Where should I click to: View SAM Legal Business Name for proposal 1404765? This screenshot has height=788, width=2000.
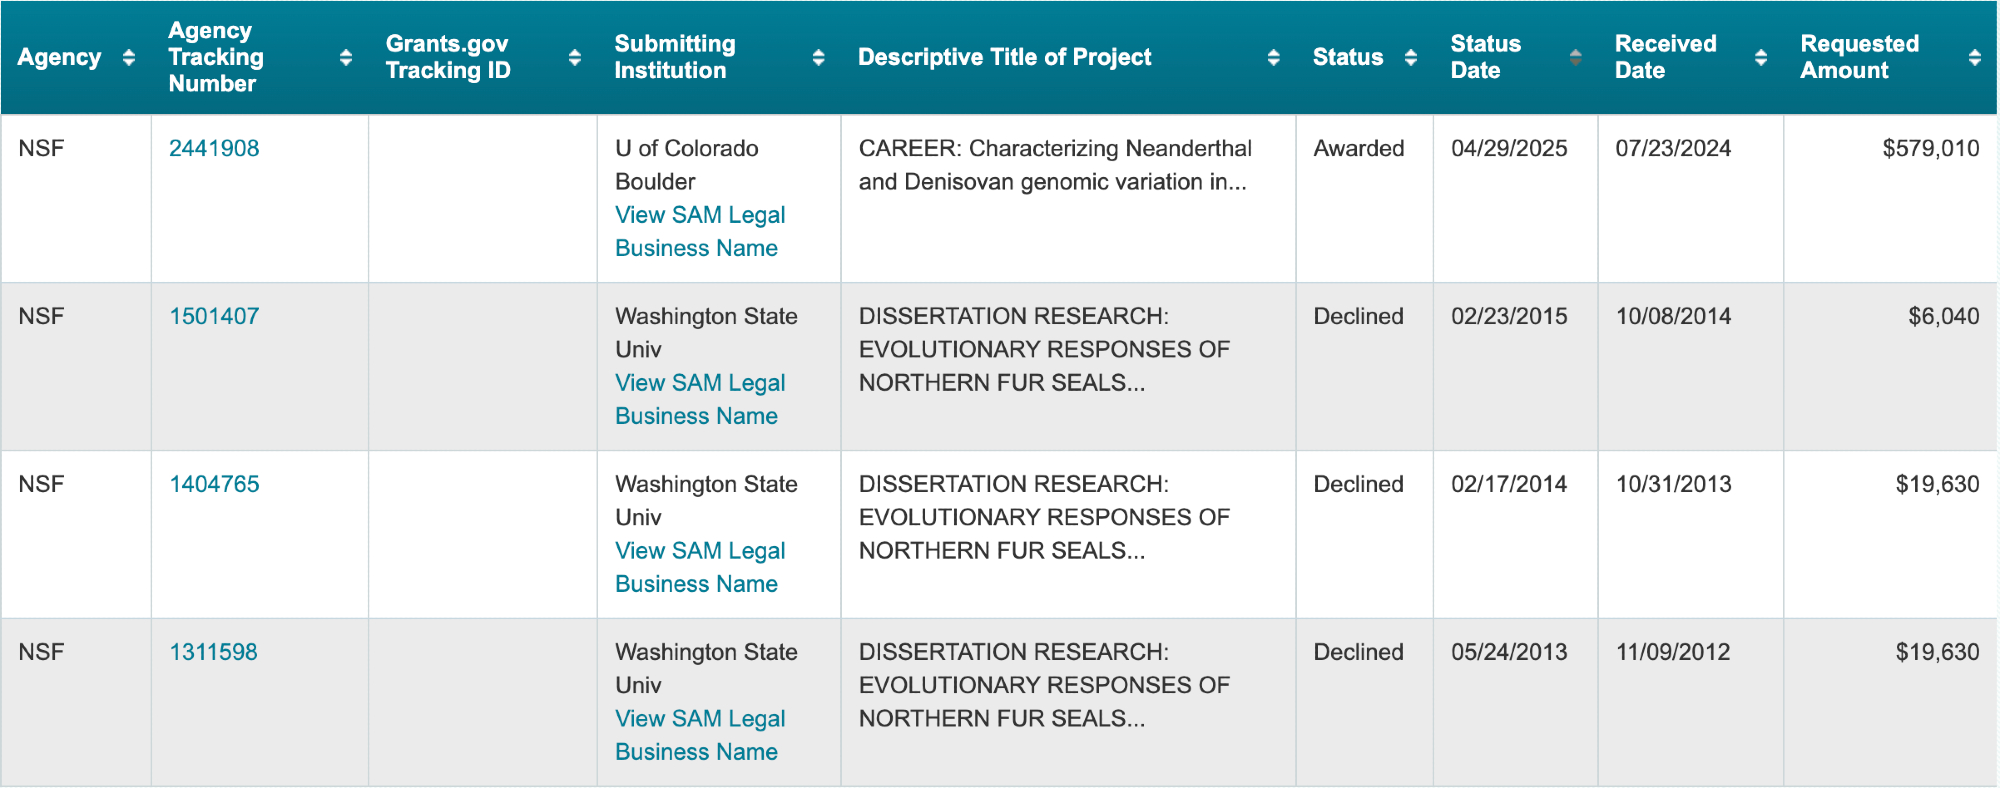coord(699,567)
